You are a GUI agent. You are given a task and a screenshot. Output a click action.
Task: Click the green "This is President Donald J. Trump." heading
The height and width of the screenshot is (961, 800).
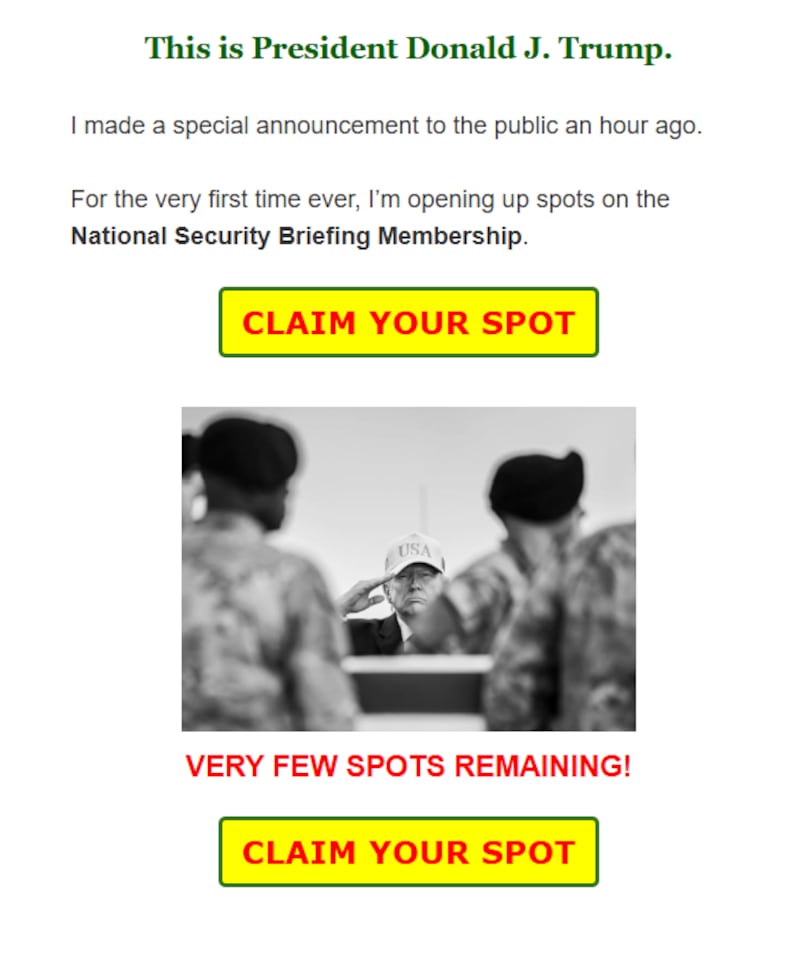[x=408, y=48]
